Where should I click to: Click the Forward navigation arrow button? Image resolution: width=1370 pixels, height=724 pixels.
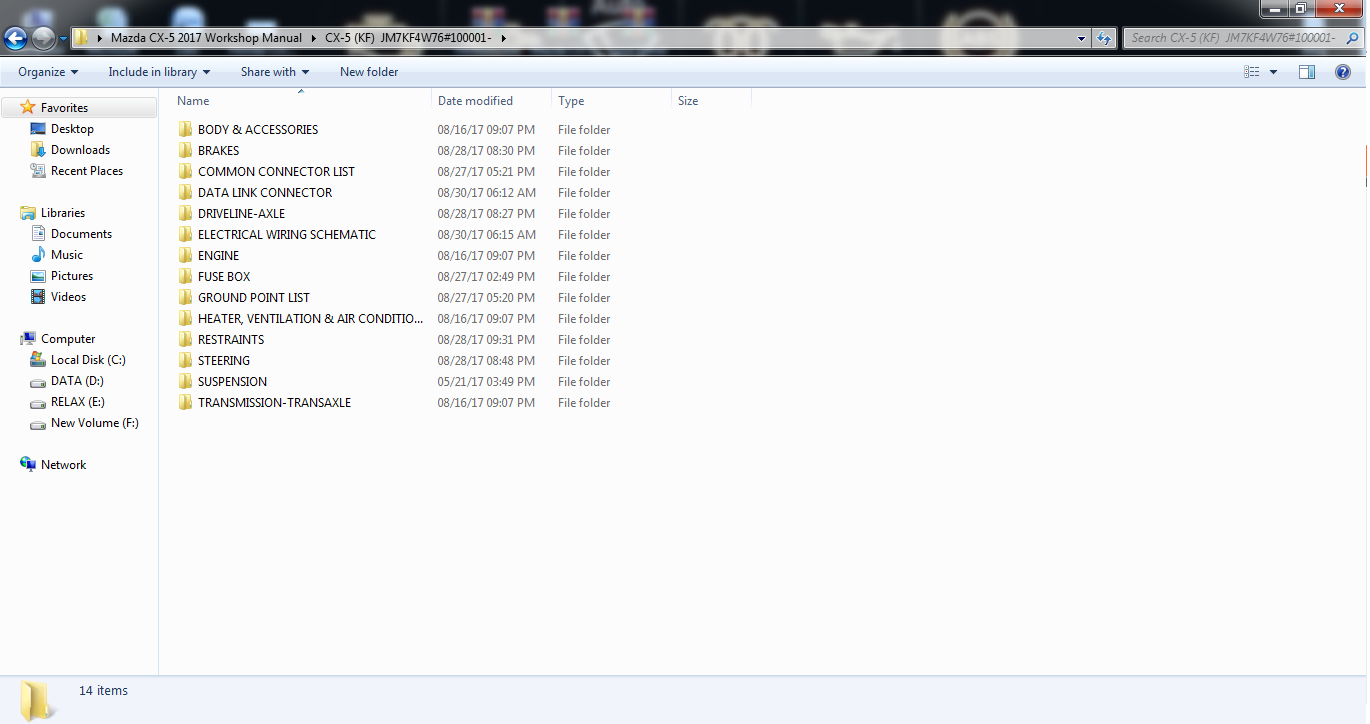[43, 39]
